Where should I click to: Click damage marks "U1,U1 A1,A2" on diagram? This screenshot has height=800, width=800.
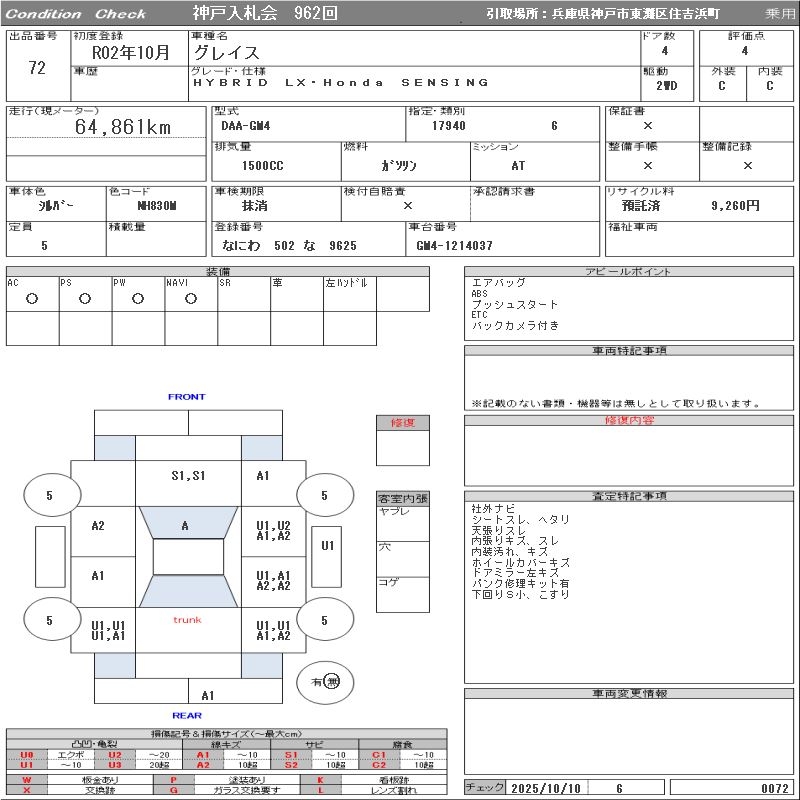click(273, 631)
